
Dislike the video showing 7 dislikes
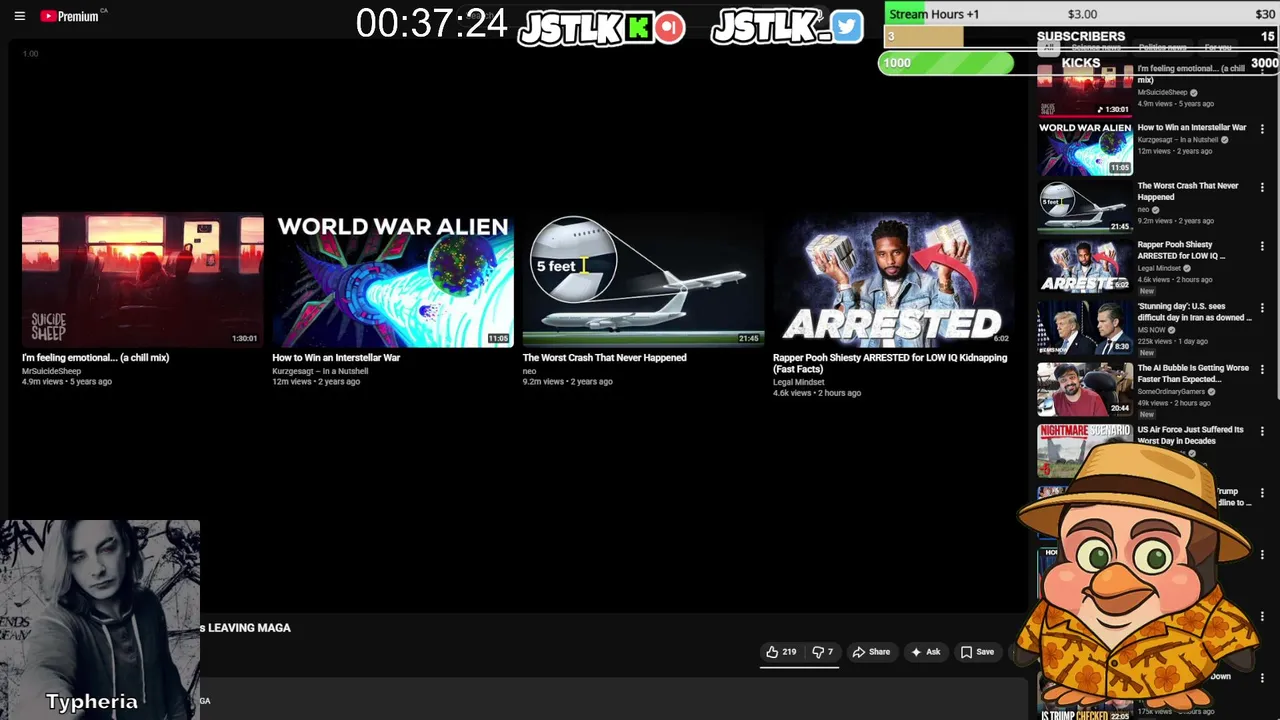pos(822,652)
